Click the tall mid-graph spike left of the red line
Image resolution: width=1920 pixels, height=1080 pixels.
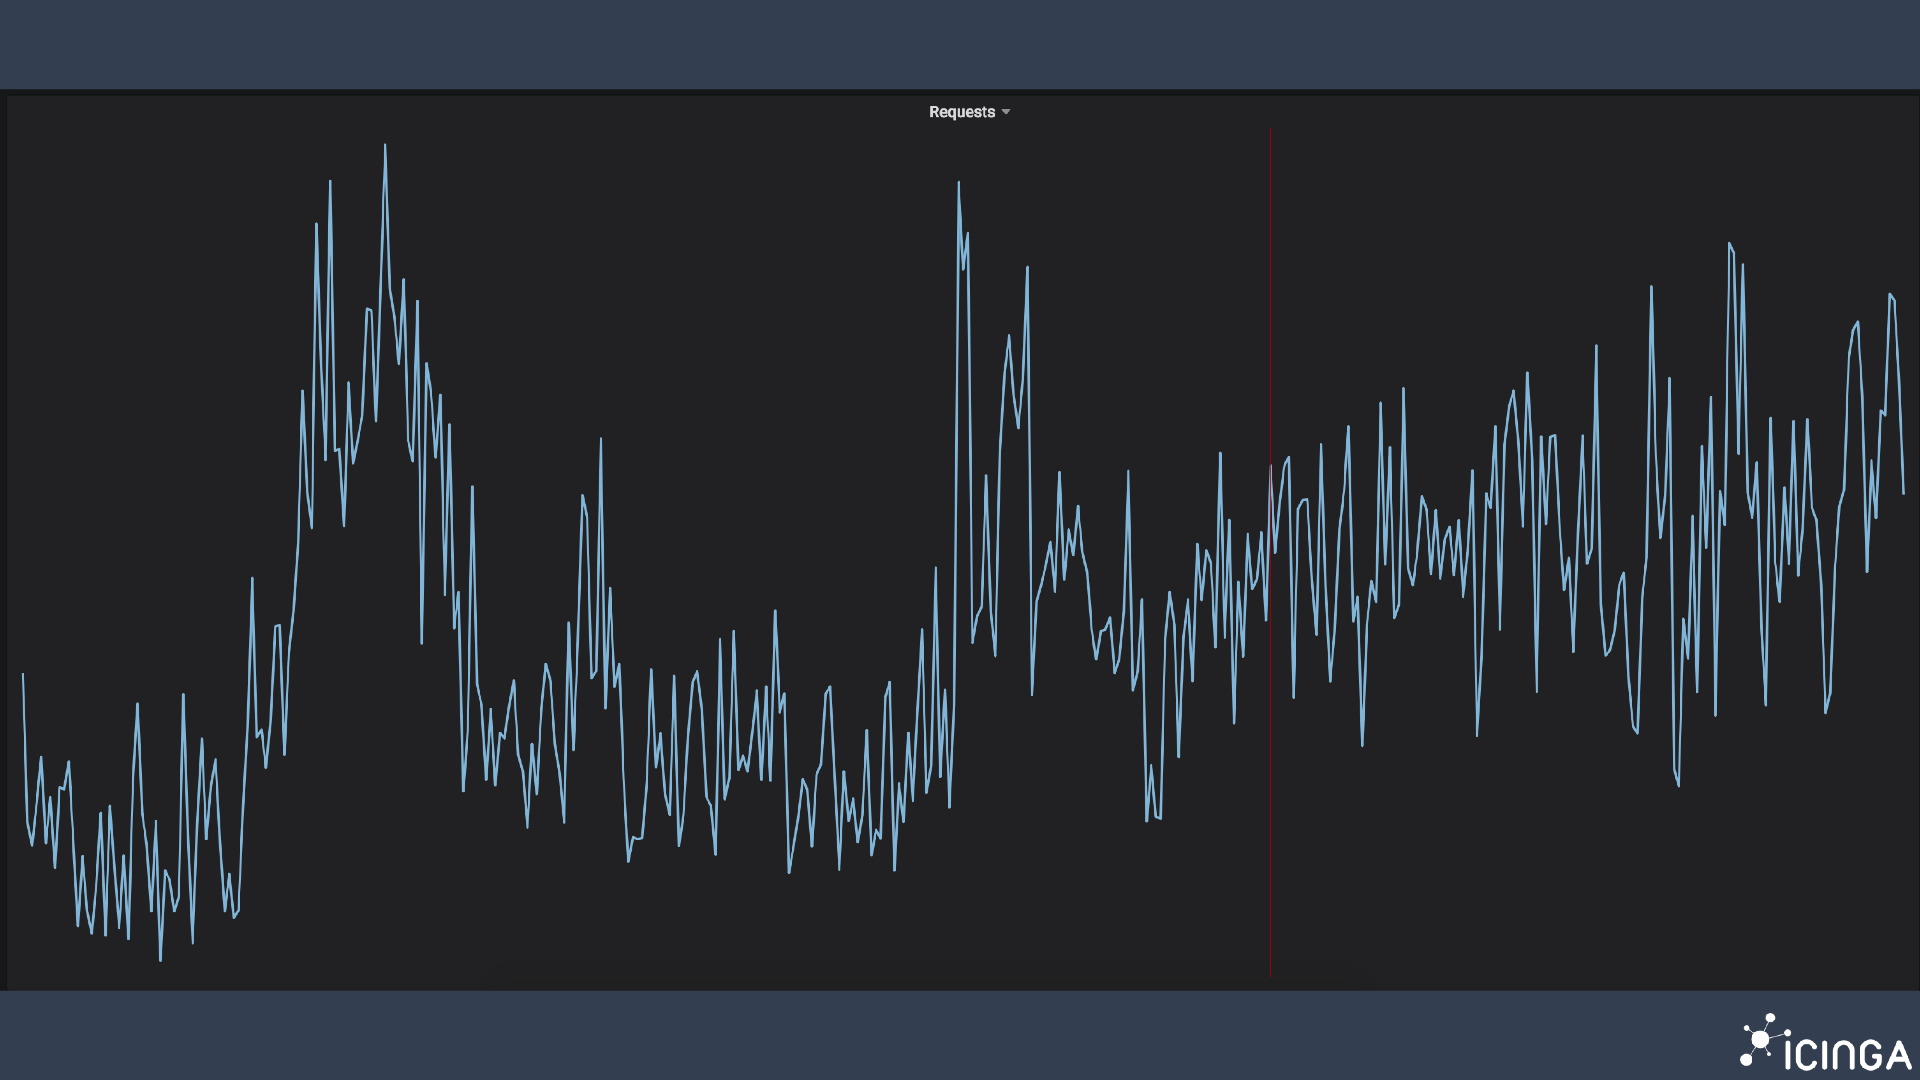(958, 183)
